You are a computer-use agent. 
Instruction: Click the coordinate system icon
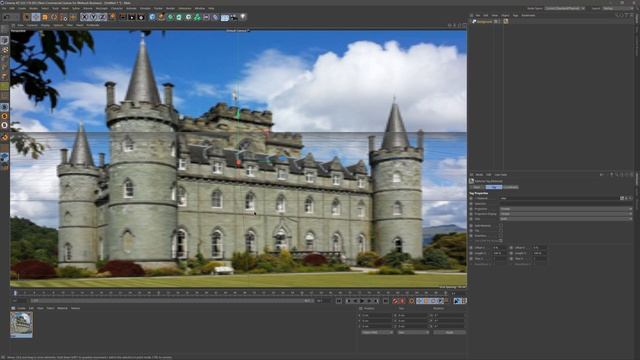point(112,17)
